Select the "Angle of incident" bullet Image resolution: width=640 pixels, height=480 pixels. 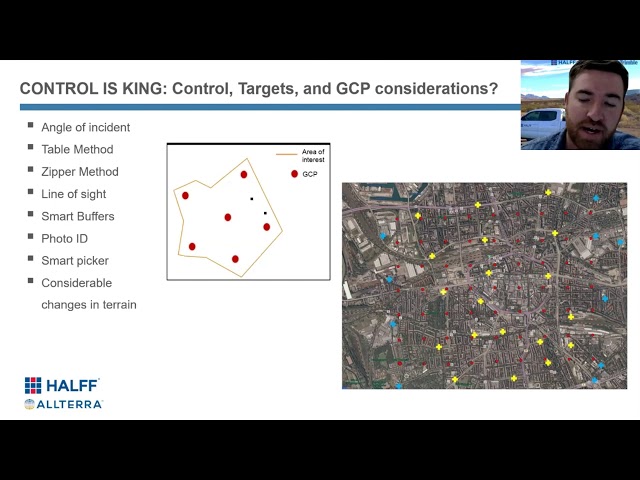click(85, 127)
